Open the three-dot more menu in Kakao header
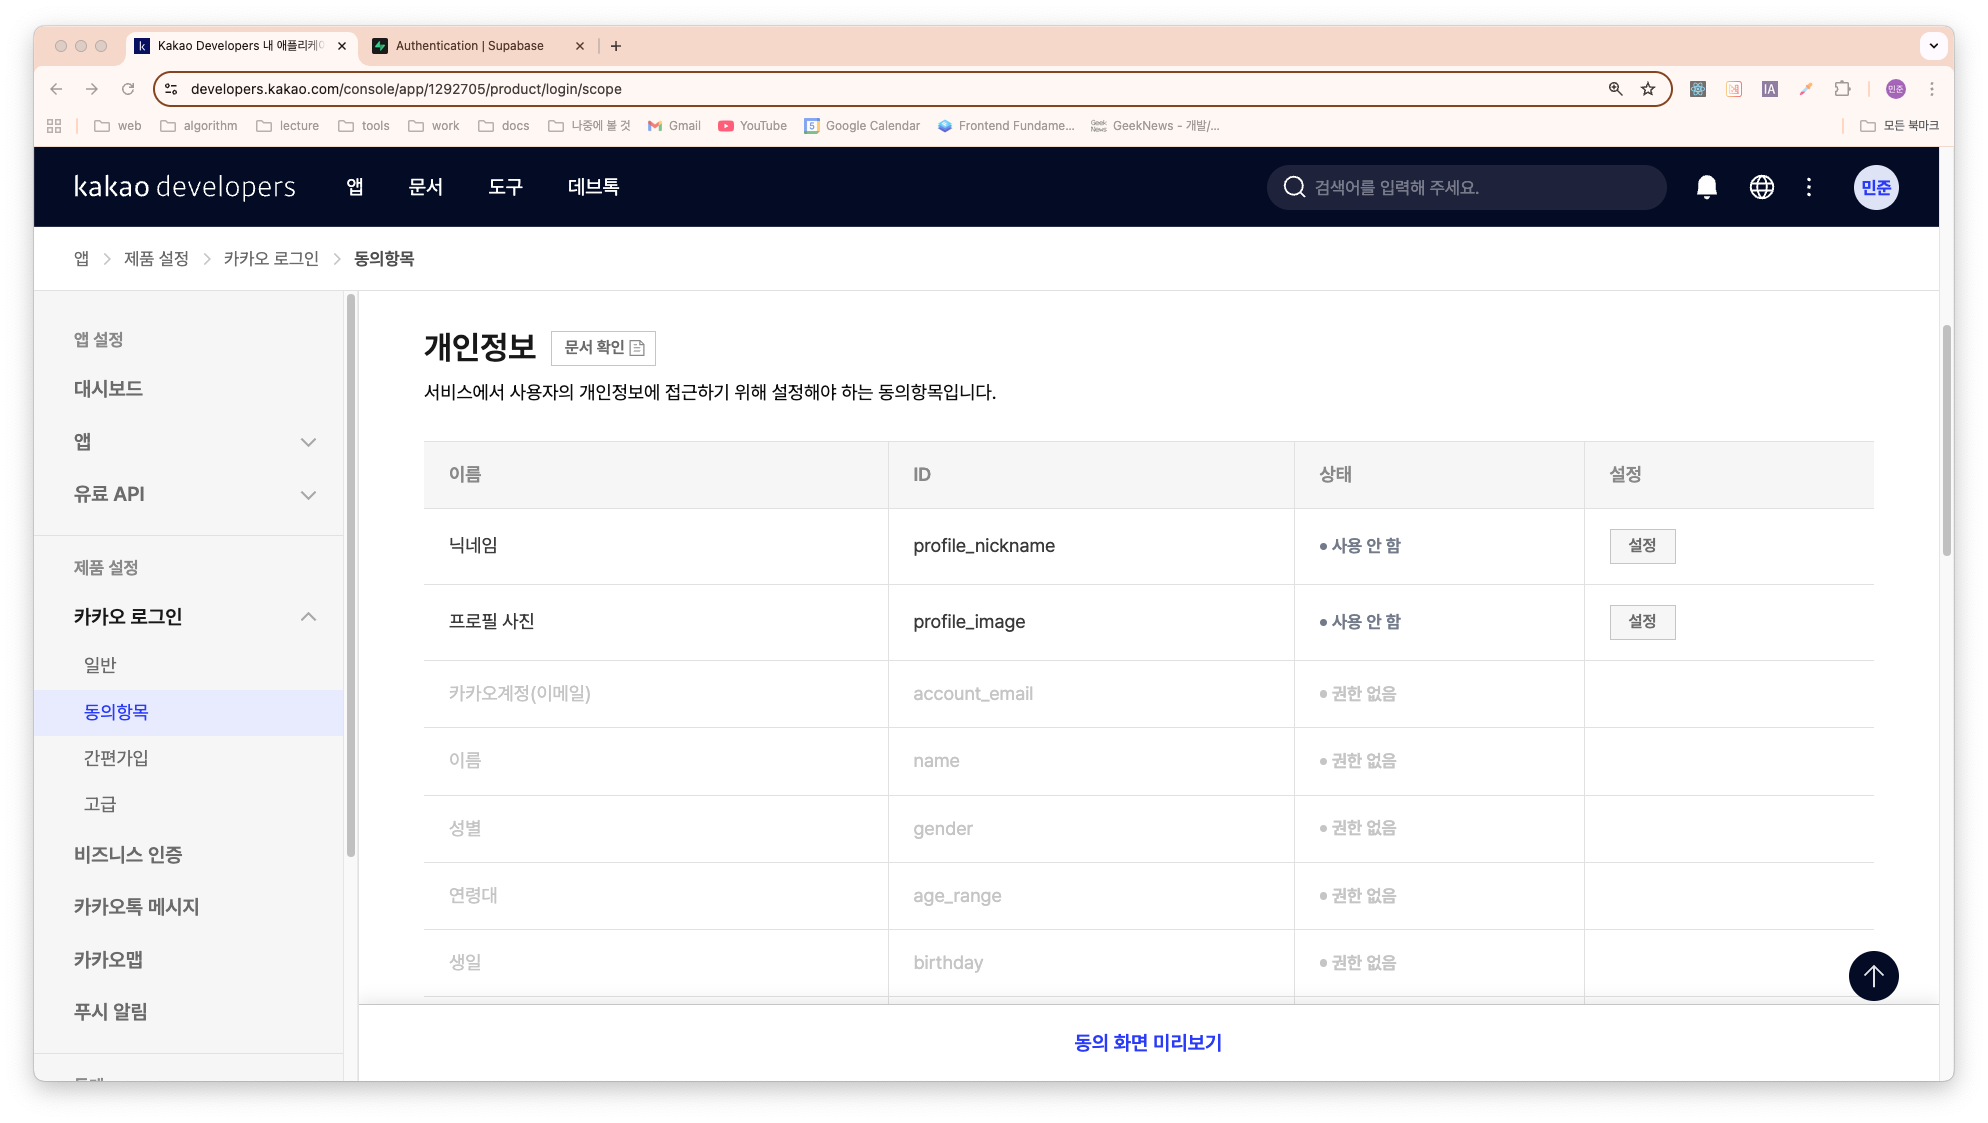 [1808, 187]
